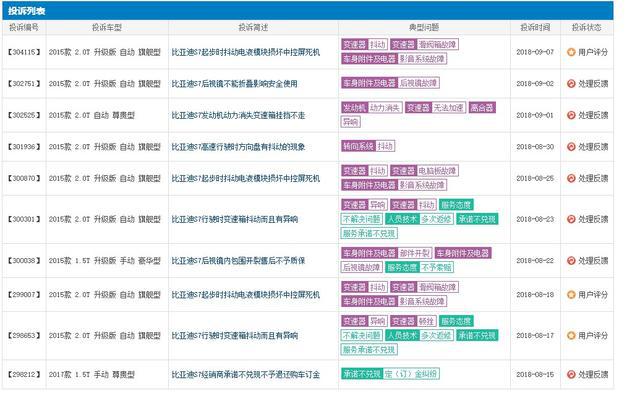Click the 转向系统 抖动 tag
This screenshot has width=640, height=393.
(x=368, y=146)
